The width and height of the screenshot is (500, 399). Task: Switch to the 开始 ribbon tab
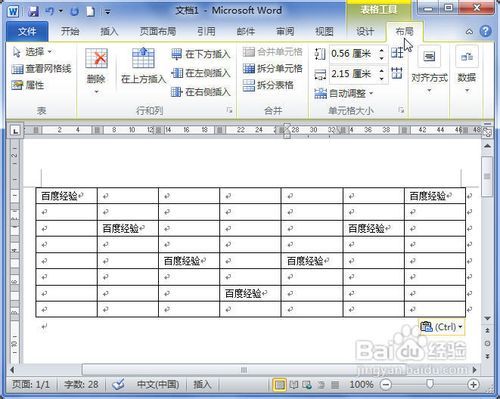70,32
